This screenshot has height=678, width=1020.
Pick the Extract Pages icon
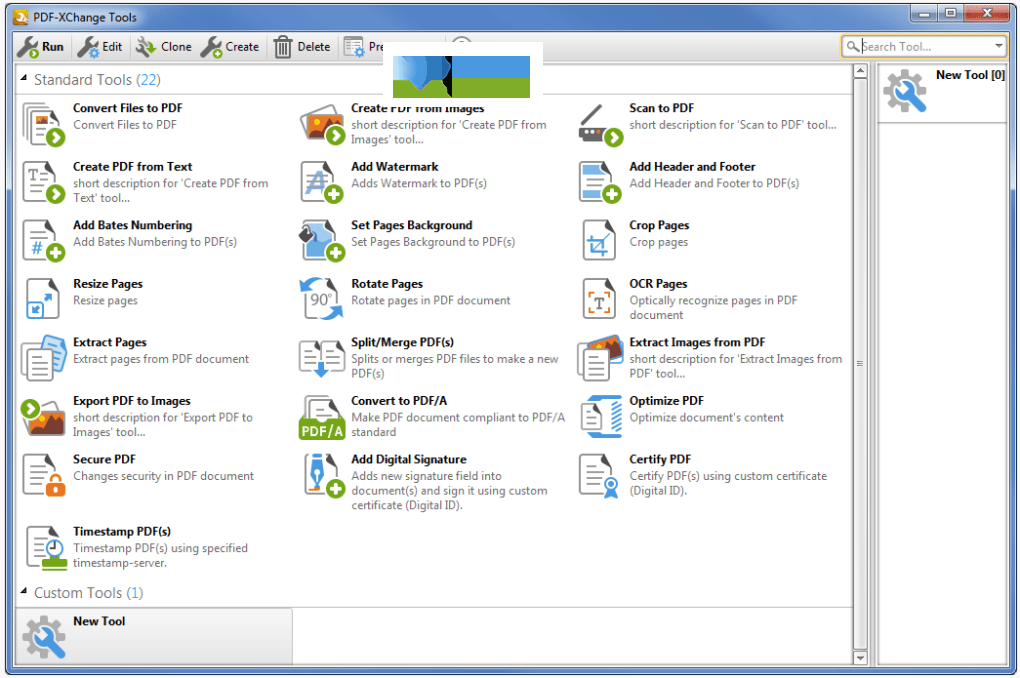44,358
